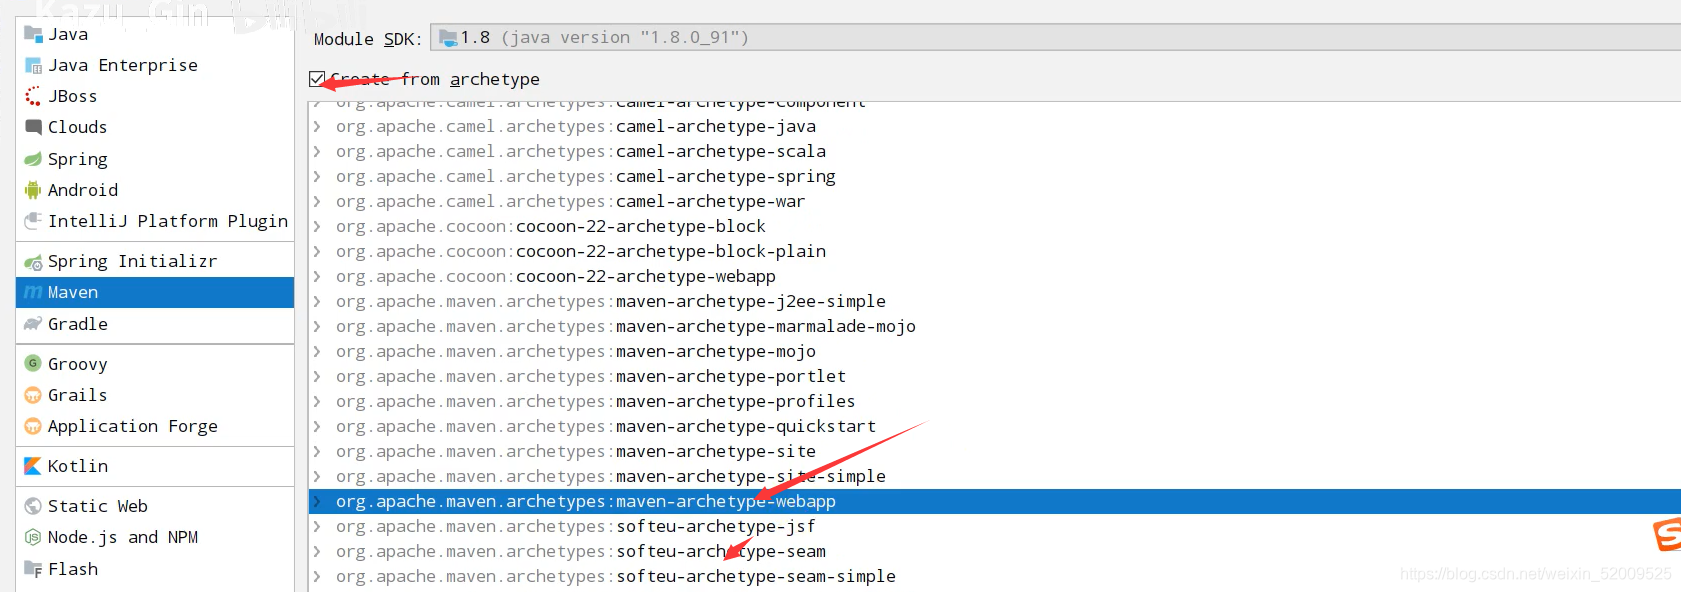Expand the camel-archetype-spring node
The image size is (1681, 592).
(x=317, y=176)
